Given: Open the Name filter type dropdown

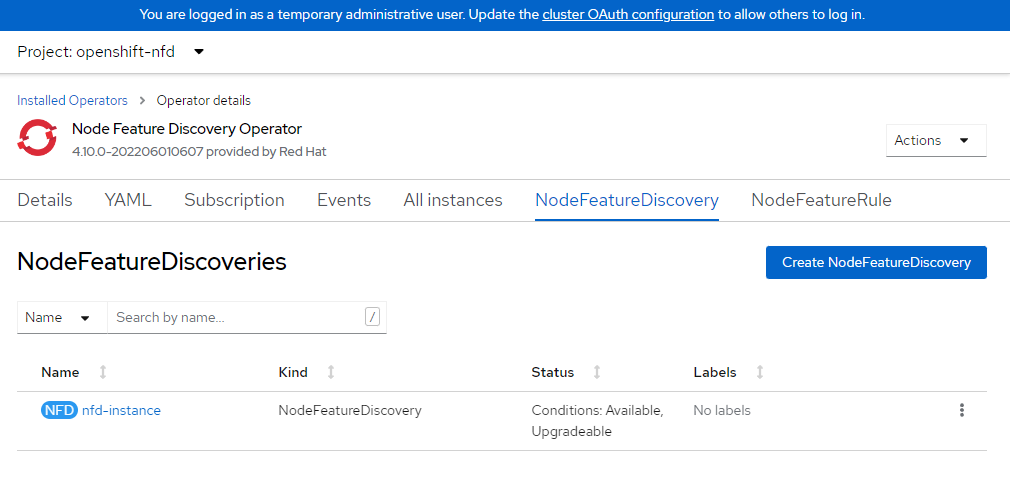Looking at the screenshot, I should tap(61, 317).
